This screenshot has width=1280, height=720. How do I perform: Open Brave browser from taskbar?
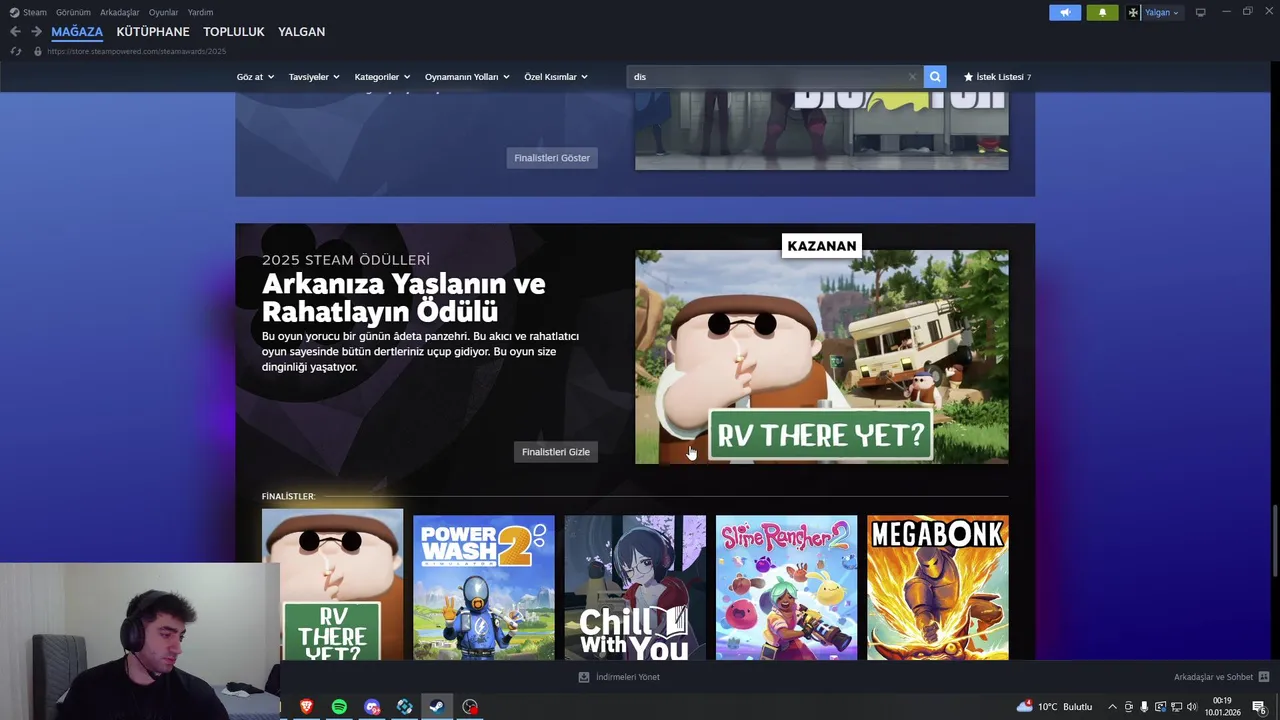pos(306,707)
